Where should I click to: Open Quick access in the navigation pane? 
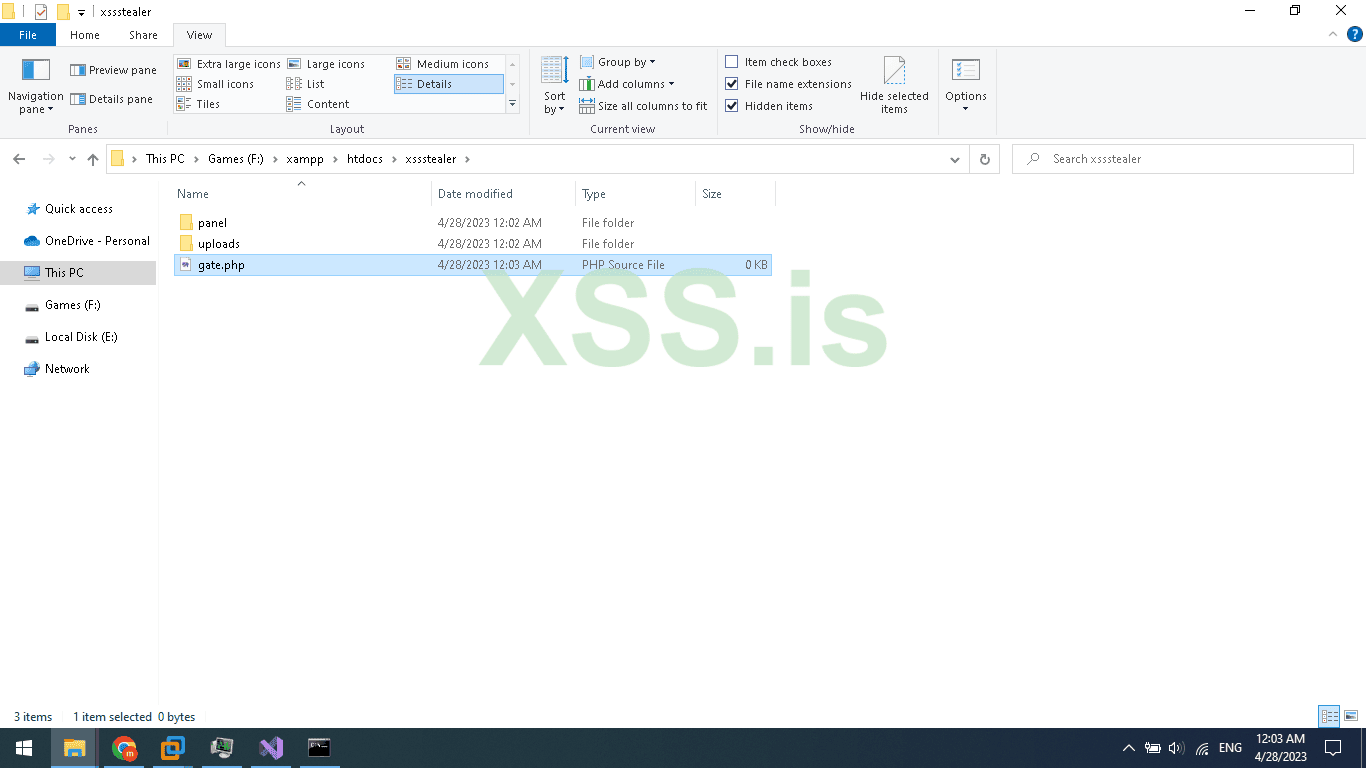(79, 209)
